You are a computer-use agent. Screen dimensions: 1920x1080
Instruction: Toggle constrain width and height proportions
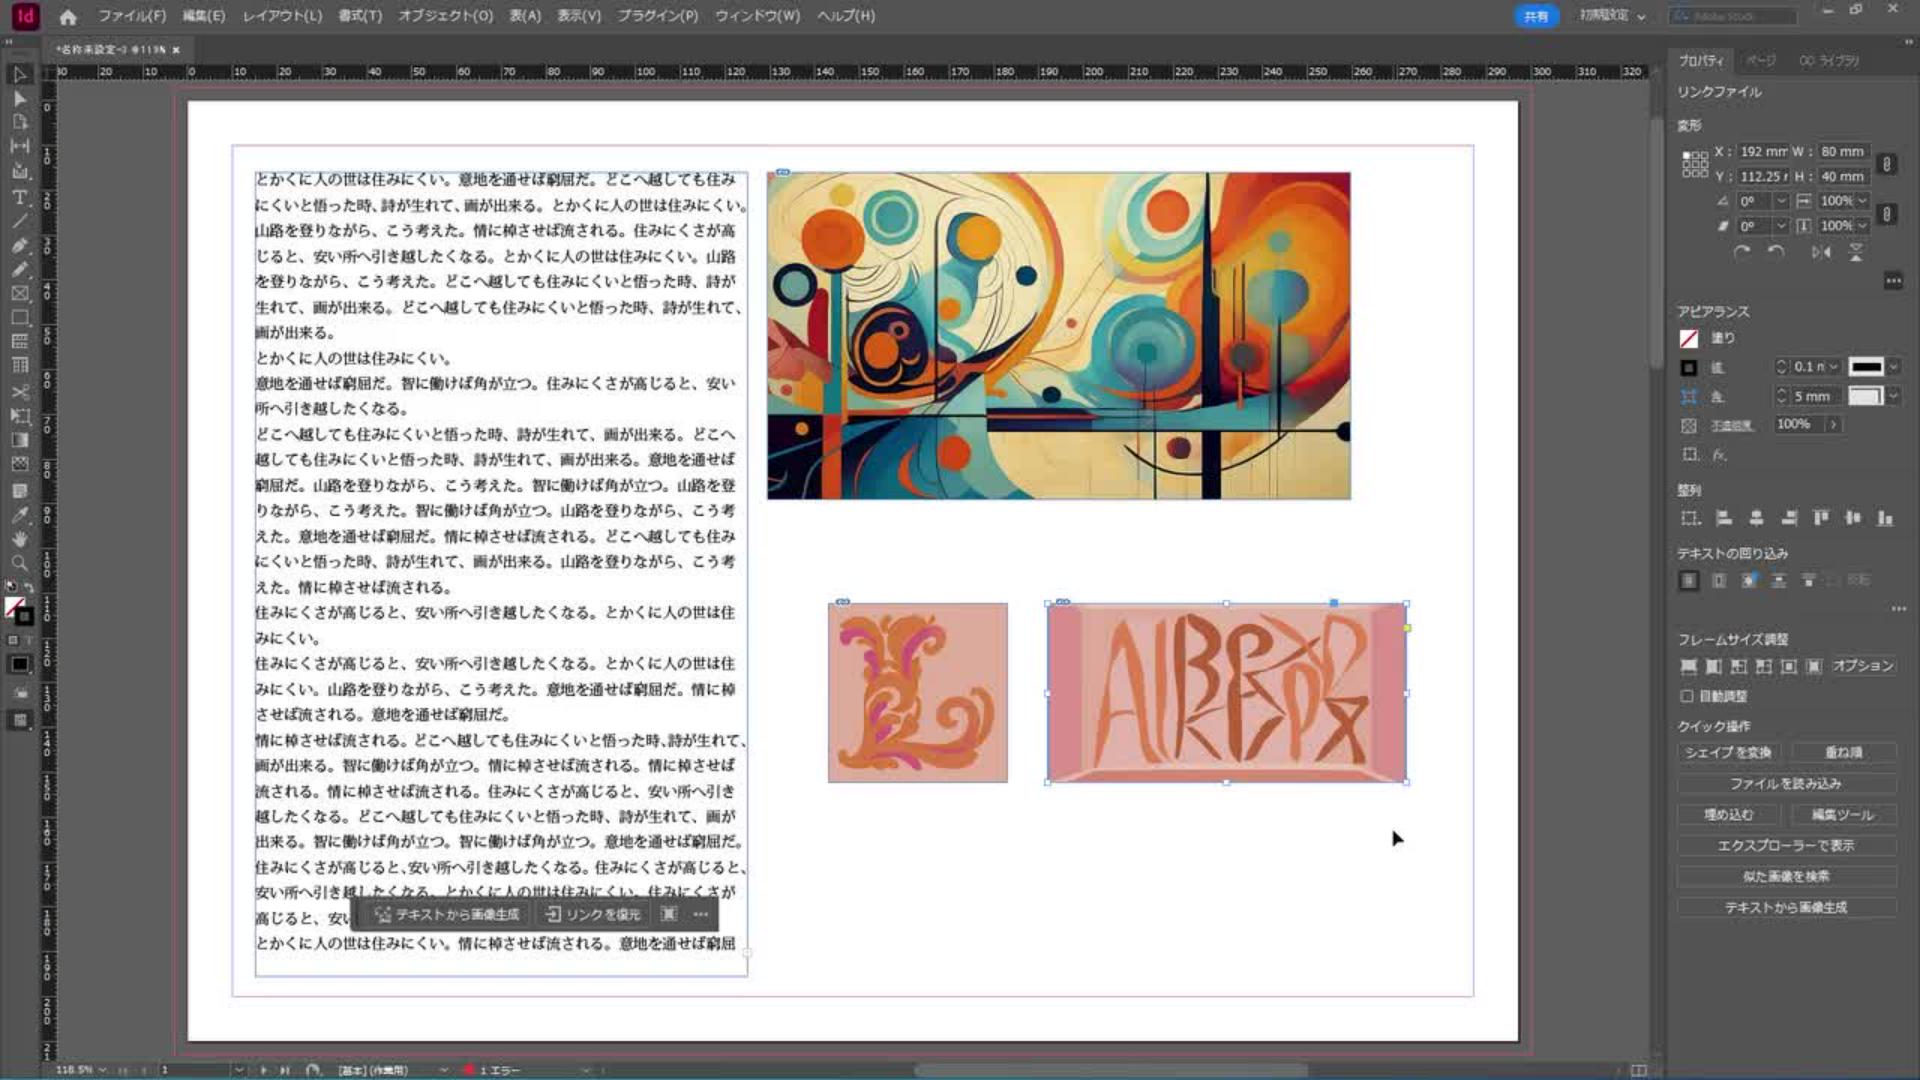click(x=1887, y=164)
